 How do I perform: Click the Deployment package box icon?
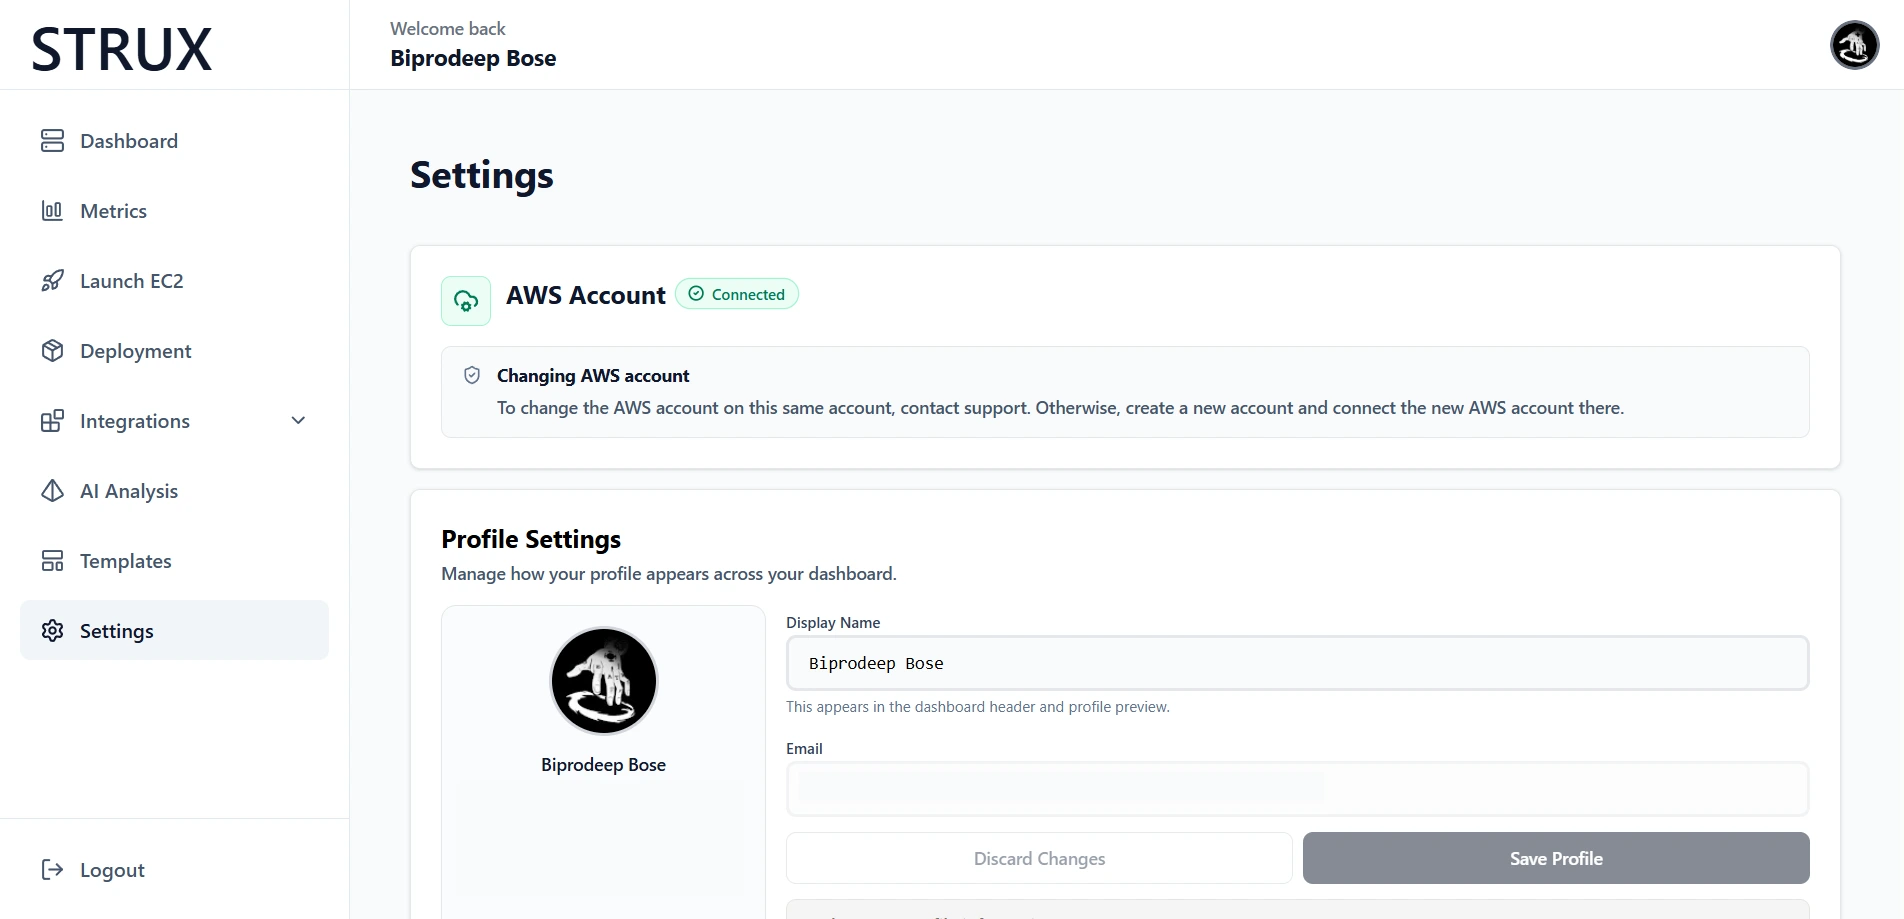point(52,351)
